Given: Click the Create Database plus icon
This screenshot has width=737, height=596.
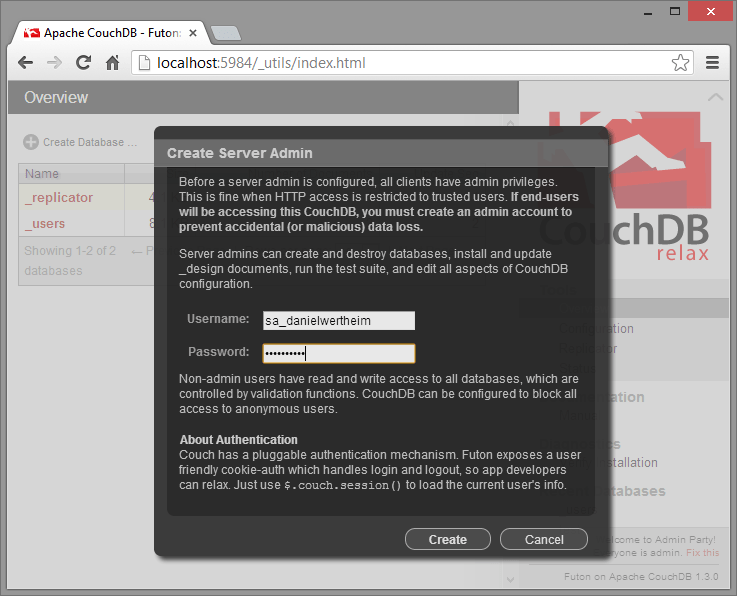Looking at the screenshot, I should point(31,142).
